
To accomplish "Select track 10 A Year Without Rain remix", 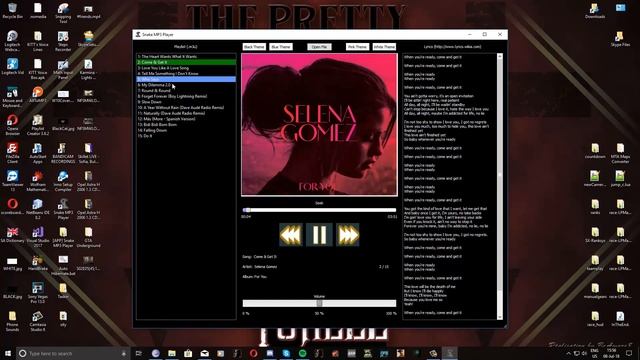I will click(186, 108).
